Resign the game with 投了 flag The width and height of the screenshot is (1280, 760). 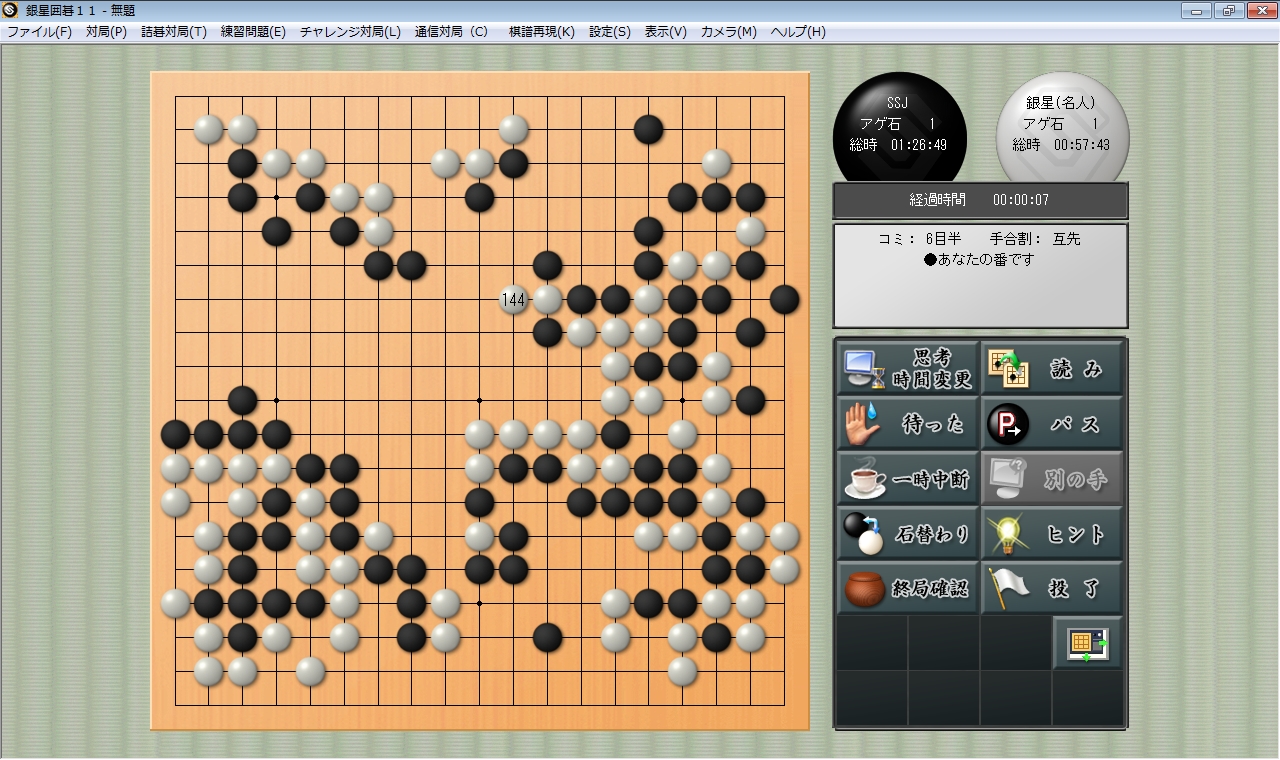coord(1052,589)
